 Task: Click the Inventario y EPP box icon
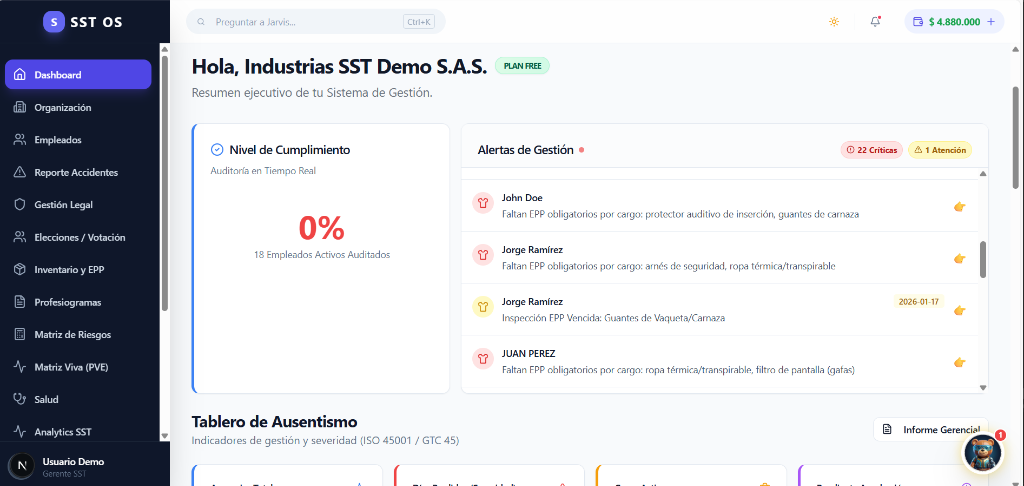[x=20, y=269]
